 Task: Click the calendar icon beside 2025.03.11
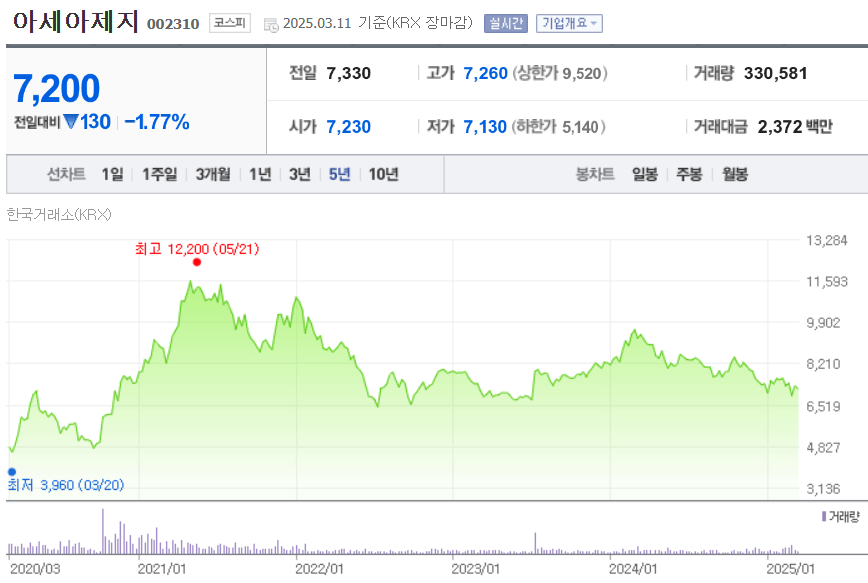[x=271, y=25]
